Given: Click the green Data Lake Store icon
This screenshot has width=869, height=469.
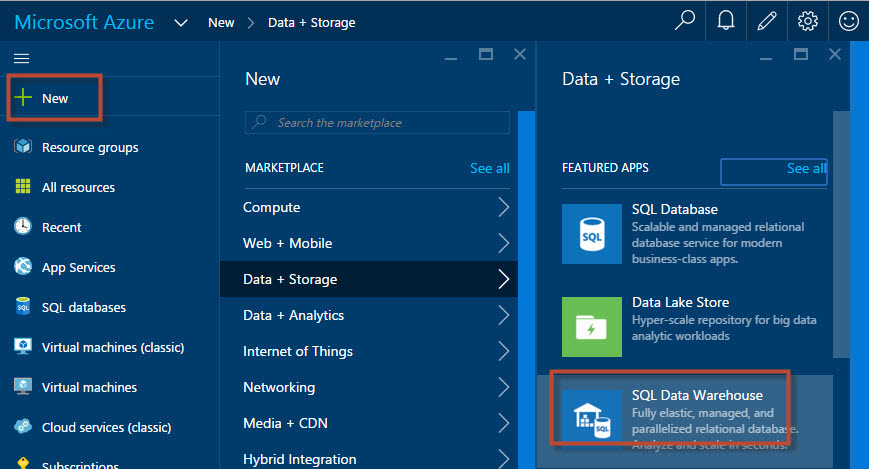Looking at the screenshot, I should tap(591, 327).
